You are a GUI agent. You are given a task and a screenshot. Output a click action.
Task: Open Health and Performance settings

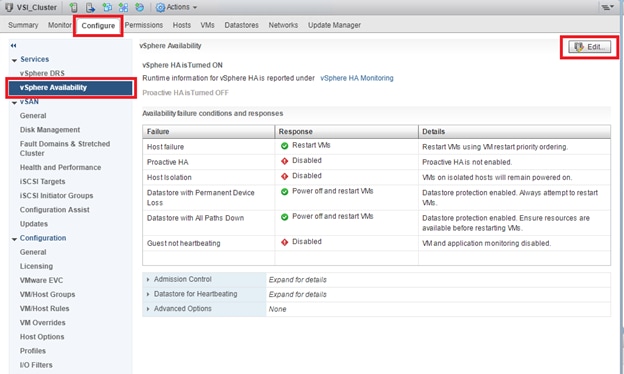click(60, 168)
